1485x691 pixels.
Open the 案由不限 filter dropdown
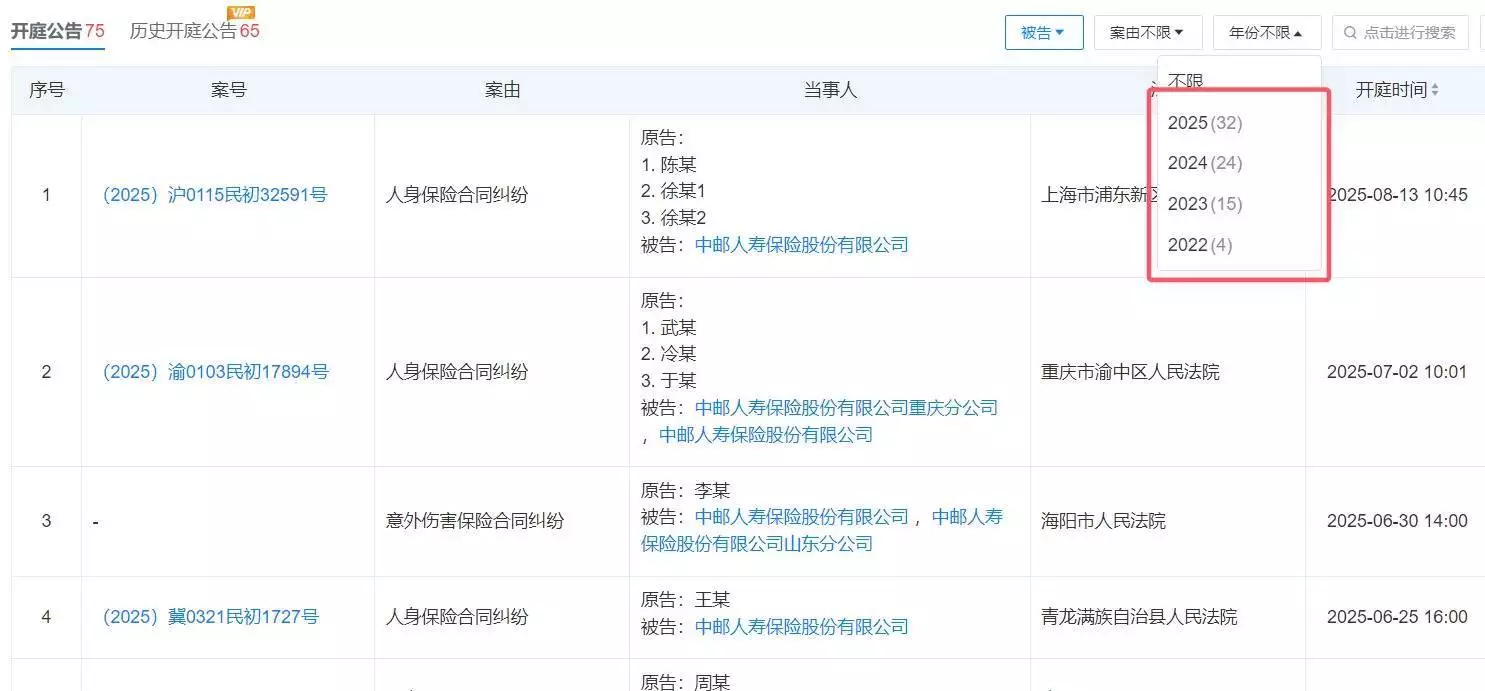pyautogui.click(x=1147, y=31)
